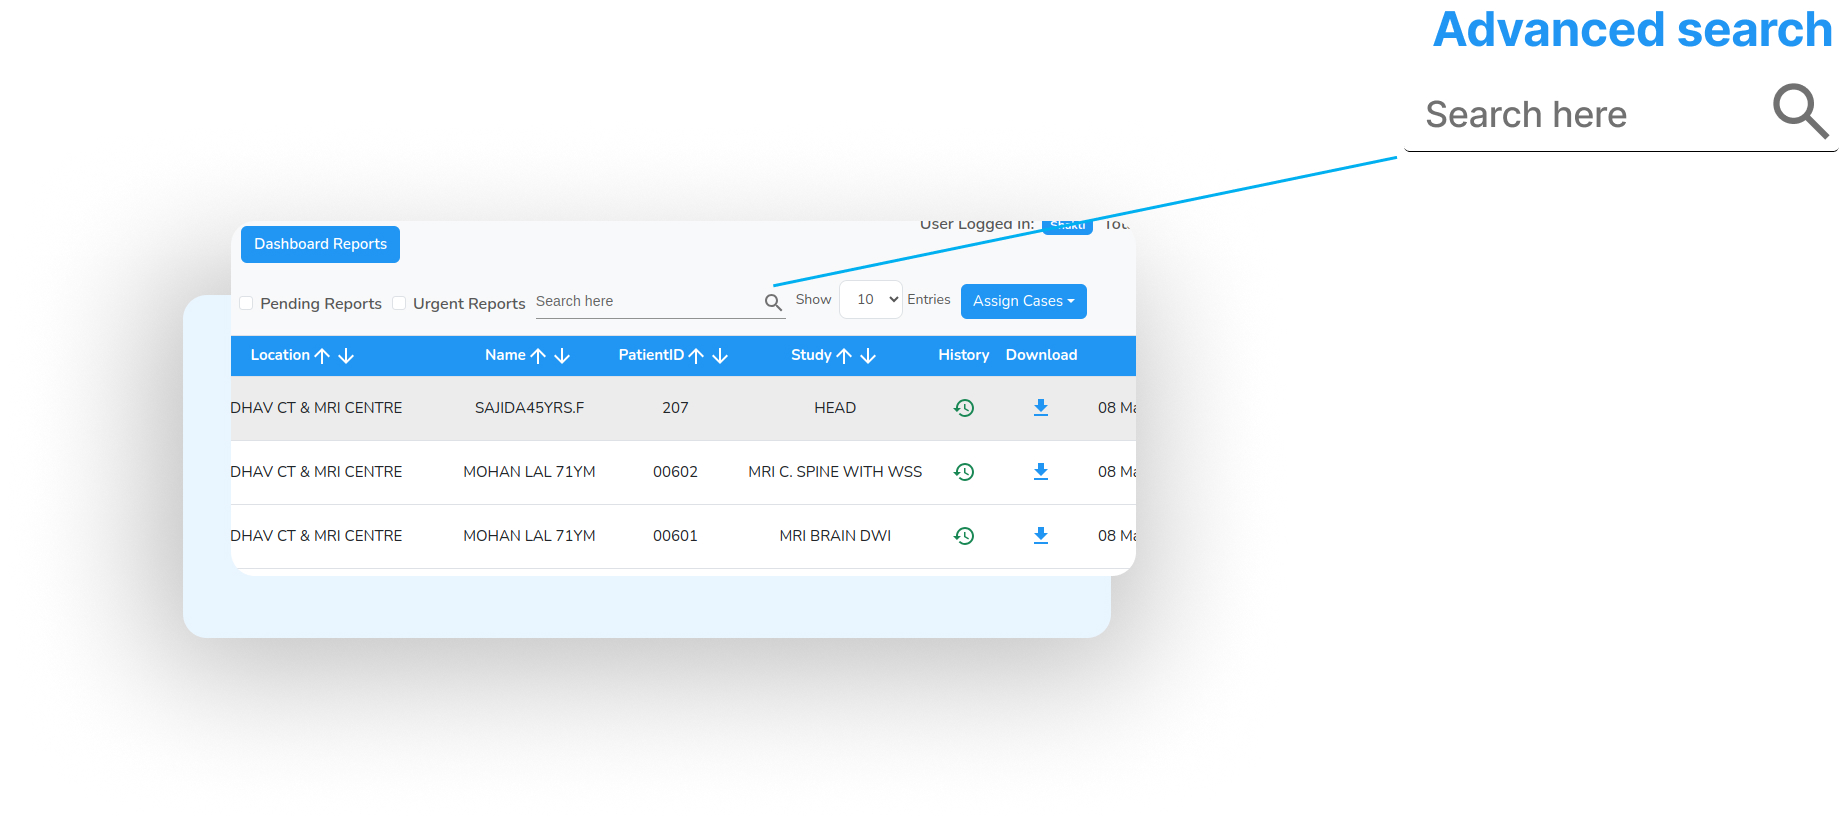The height and width of the screenshot is (825, 1839).
Task: Click the small search magnifier in dashboard
Action: [773, 302]
